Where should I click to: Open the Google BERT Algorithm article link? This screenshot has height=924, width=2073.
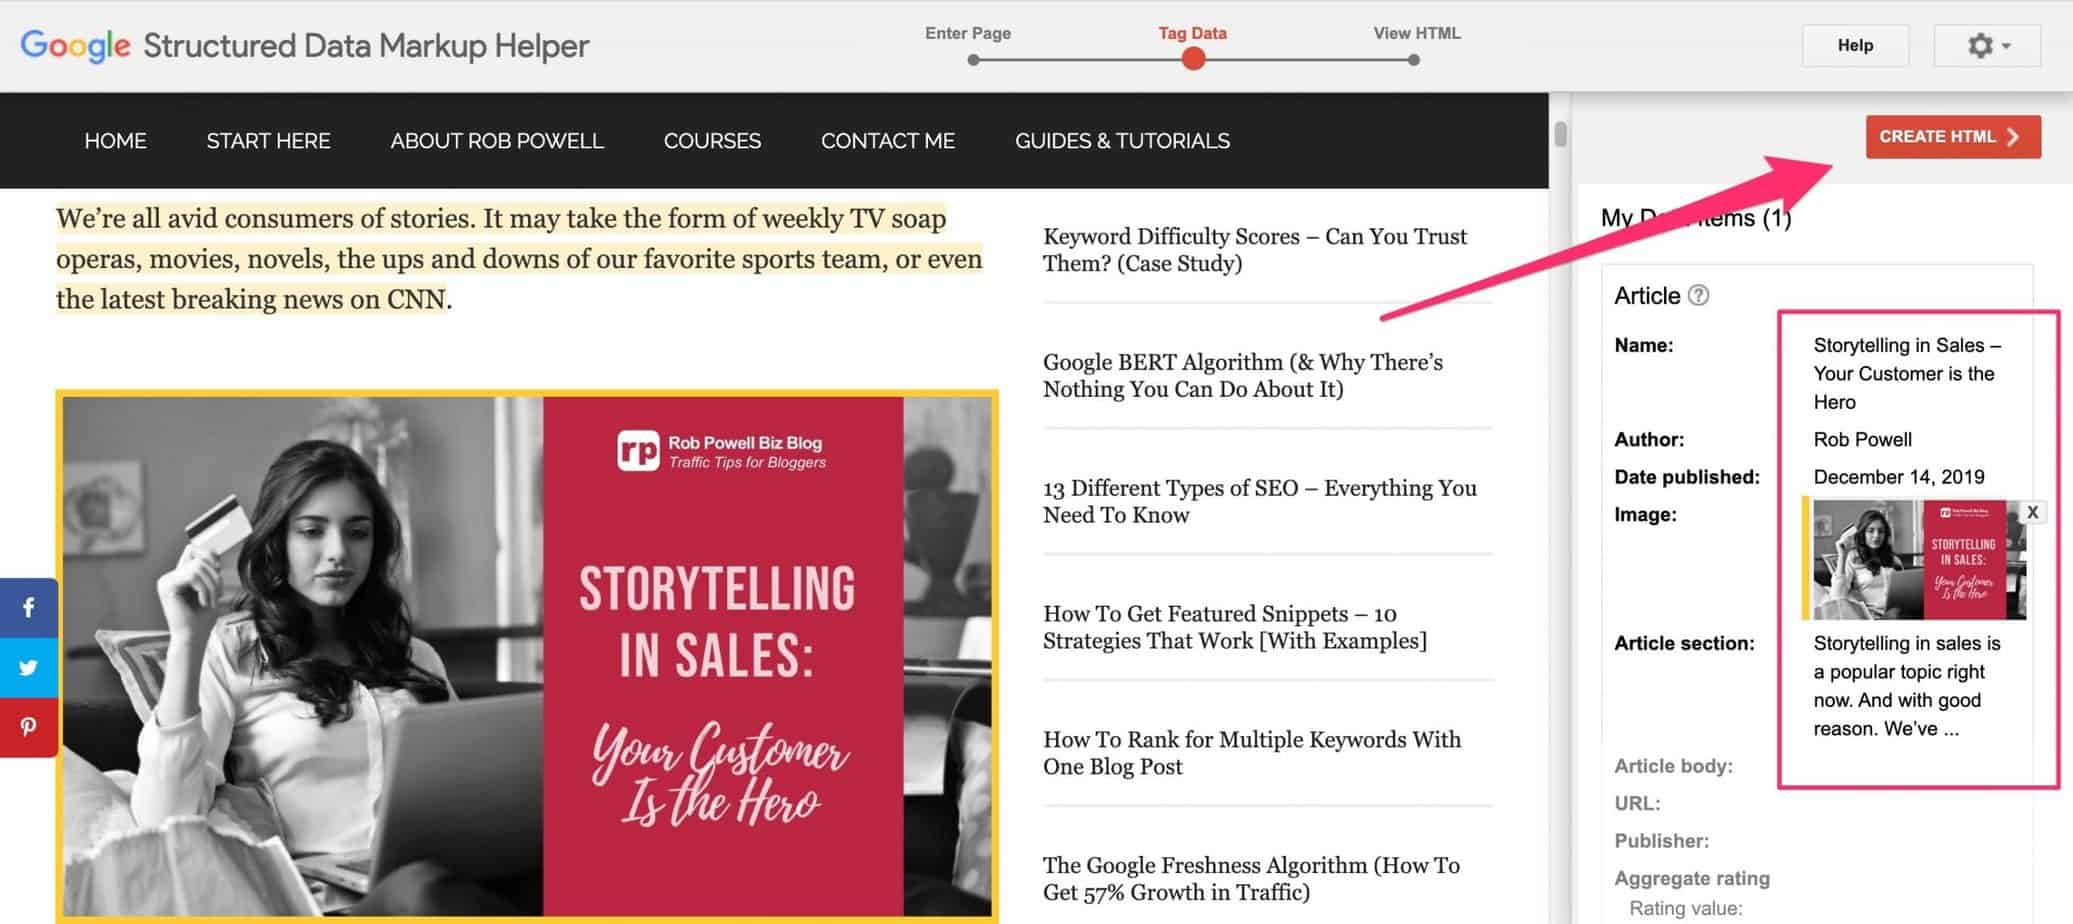click(x=1243, y=375)
